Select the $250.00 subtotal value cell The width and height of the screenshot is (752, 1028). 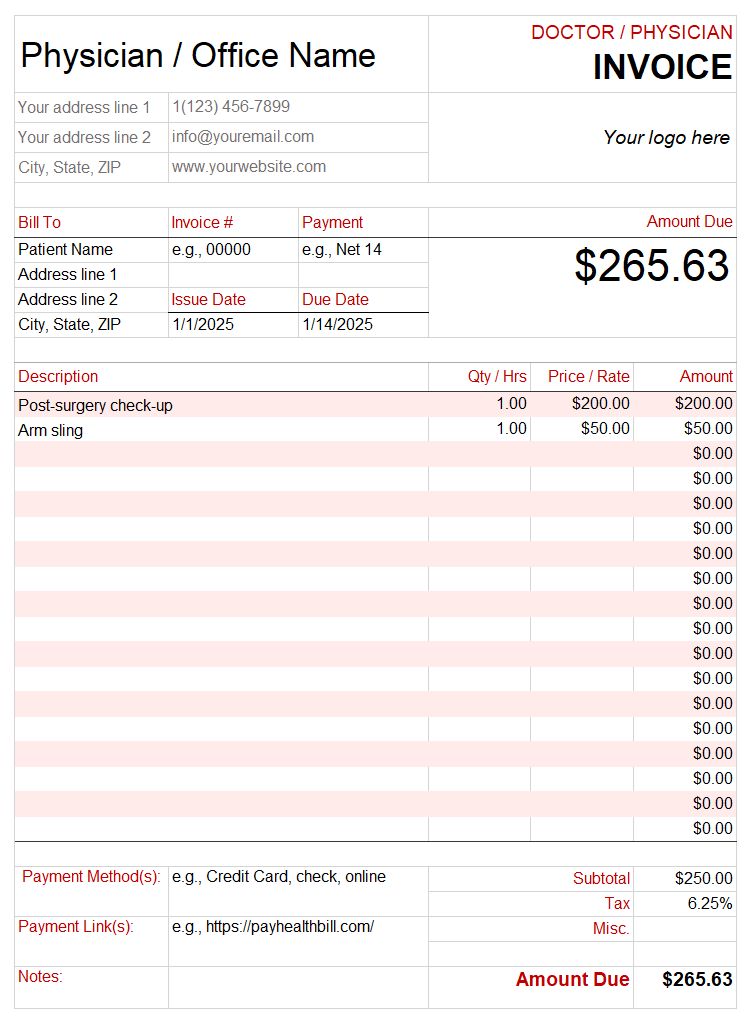click(x=703, y=879)
